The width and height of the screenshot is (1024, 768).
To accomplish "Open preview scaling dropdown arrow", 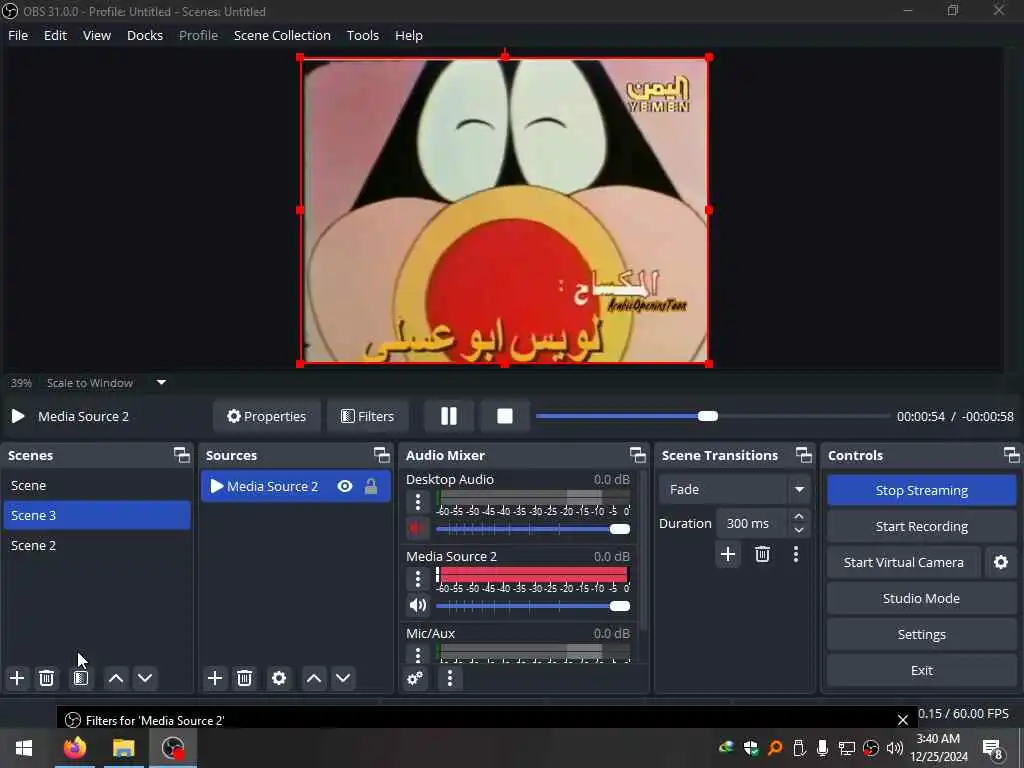I will tap(161, 383).
